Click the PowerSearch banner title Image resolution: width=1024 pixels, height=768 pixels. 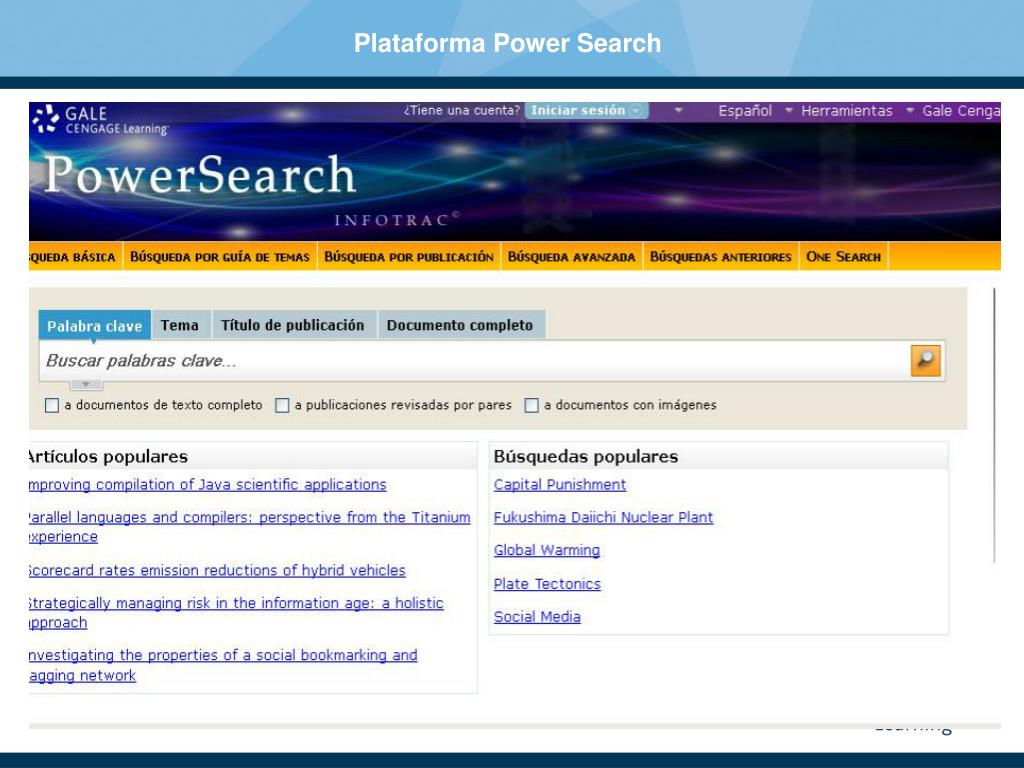click(x=200, y=175)
